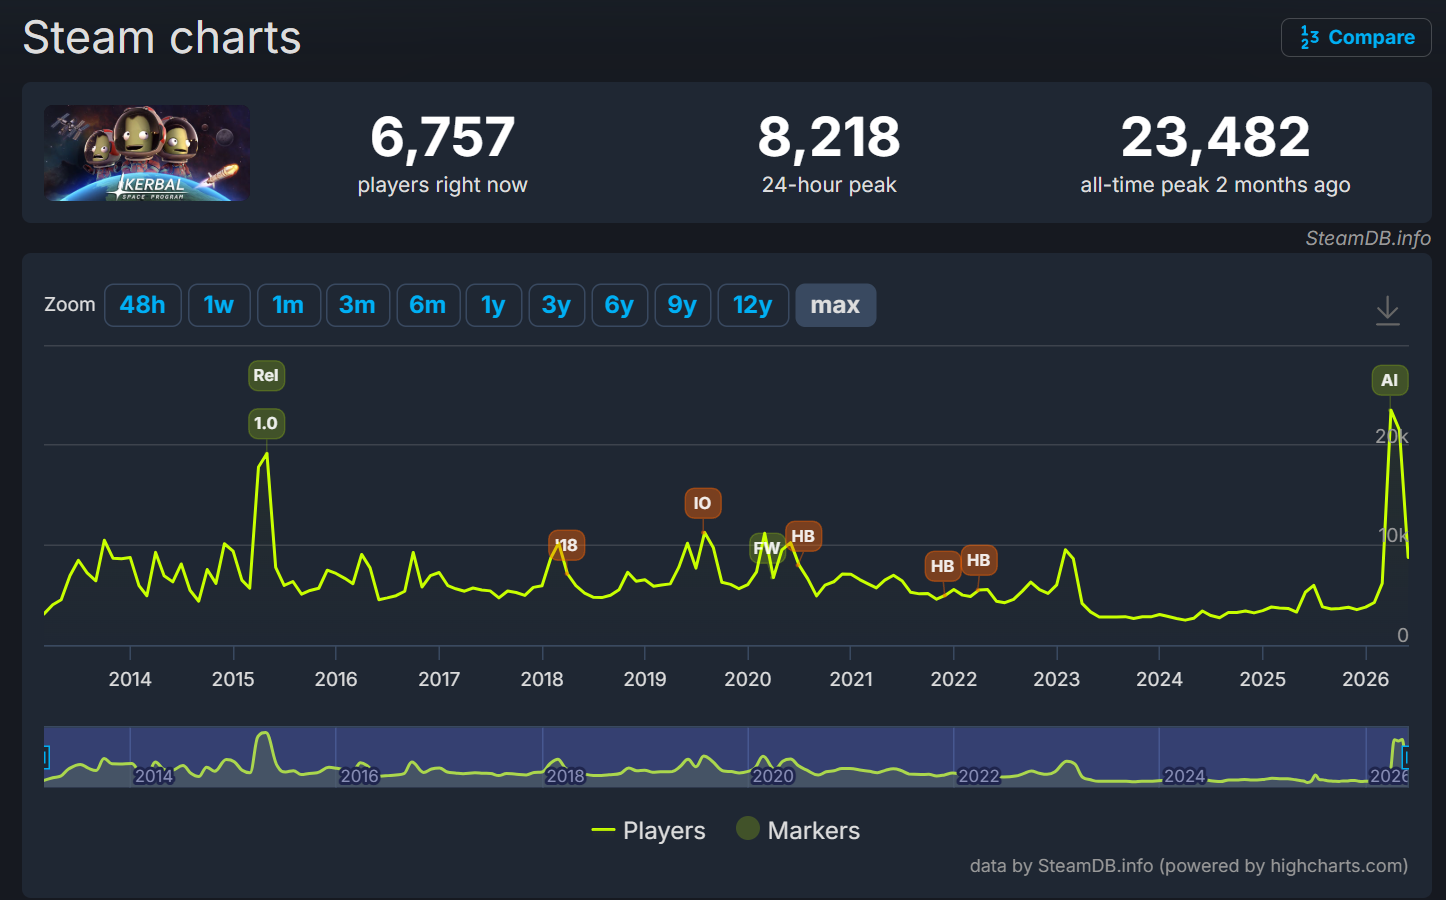Click the HB marker just before 2022
The height and width of the screenshot is (900, 1446).
coord(942,566)
